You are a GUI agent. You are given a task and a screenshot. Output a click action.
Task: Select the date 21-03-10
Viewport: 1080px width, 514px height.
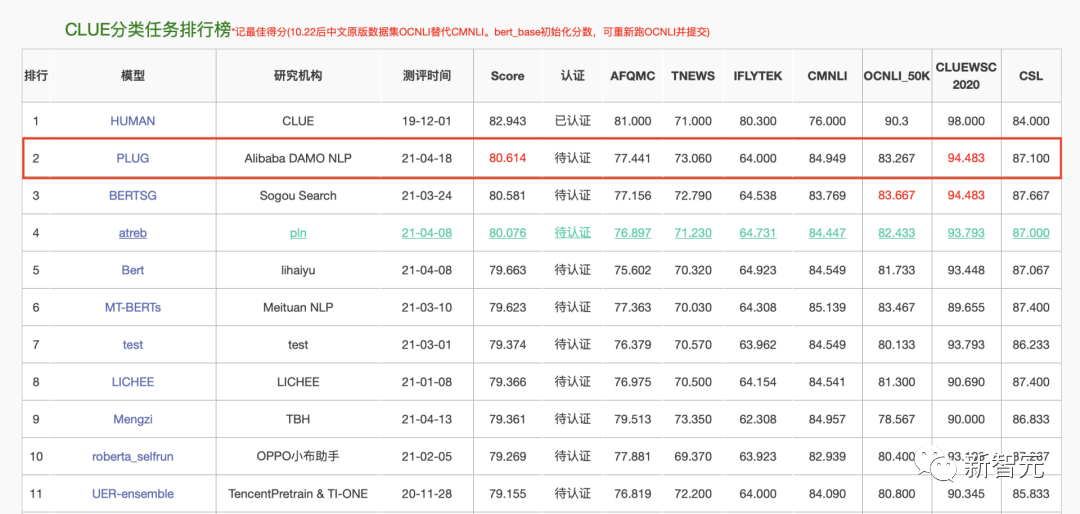coord(426,307)
